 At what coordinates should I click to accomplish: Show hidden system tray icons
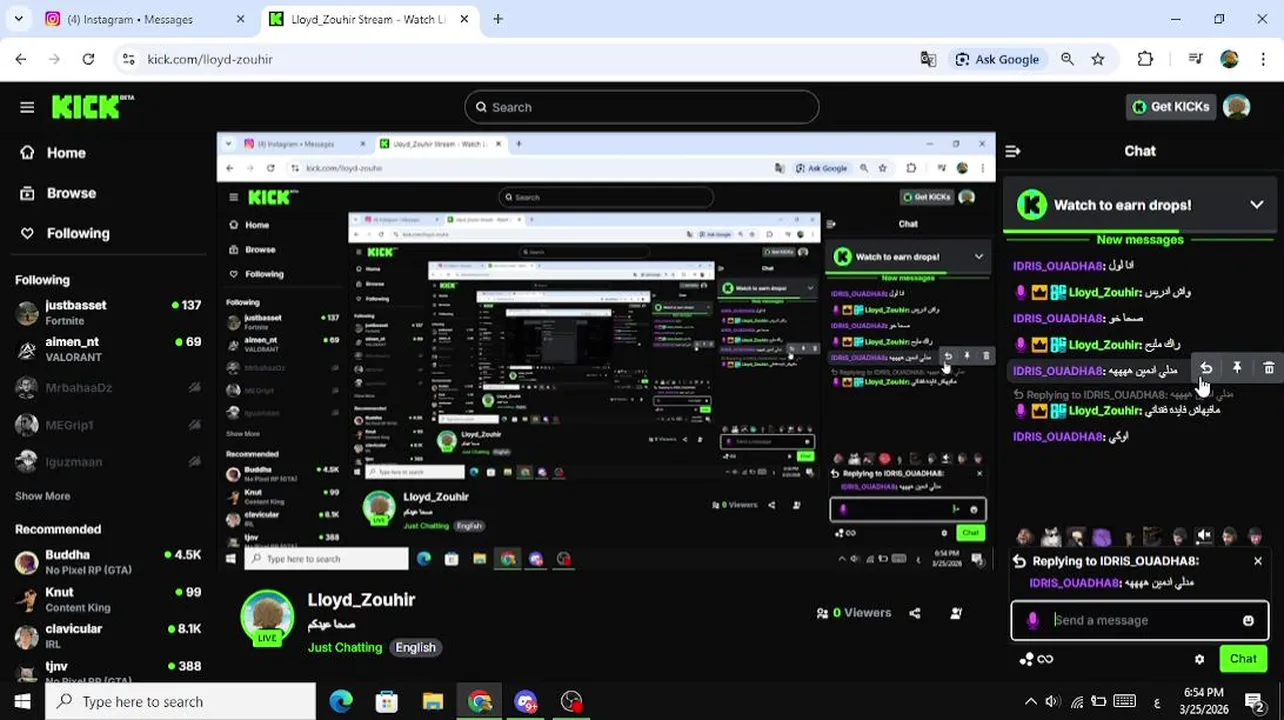tap(1031, 702)
